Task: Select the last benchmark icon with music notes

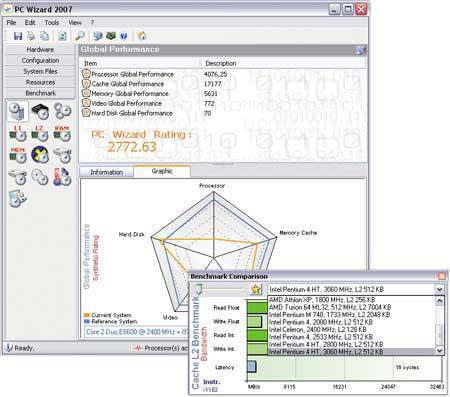Action: (x=18, y=198)
